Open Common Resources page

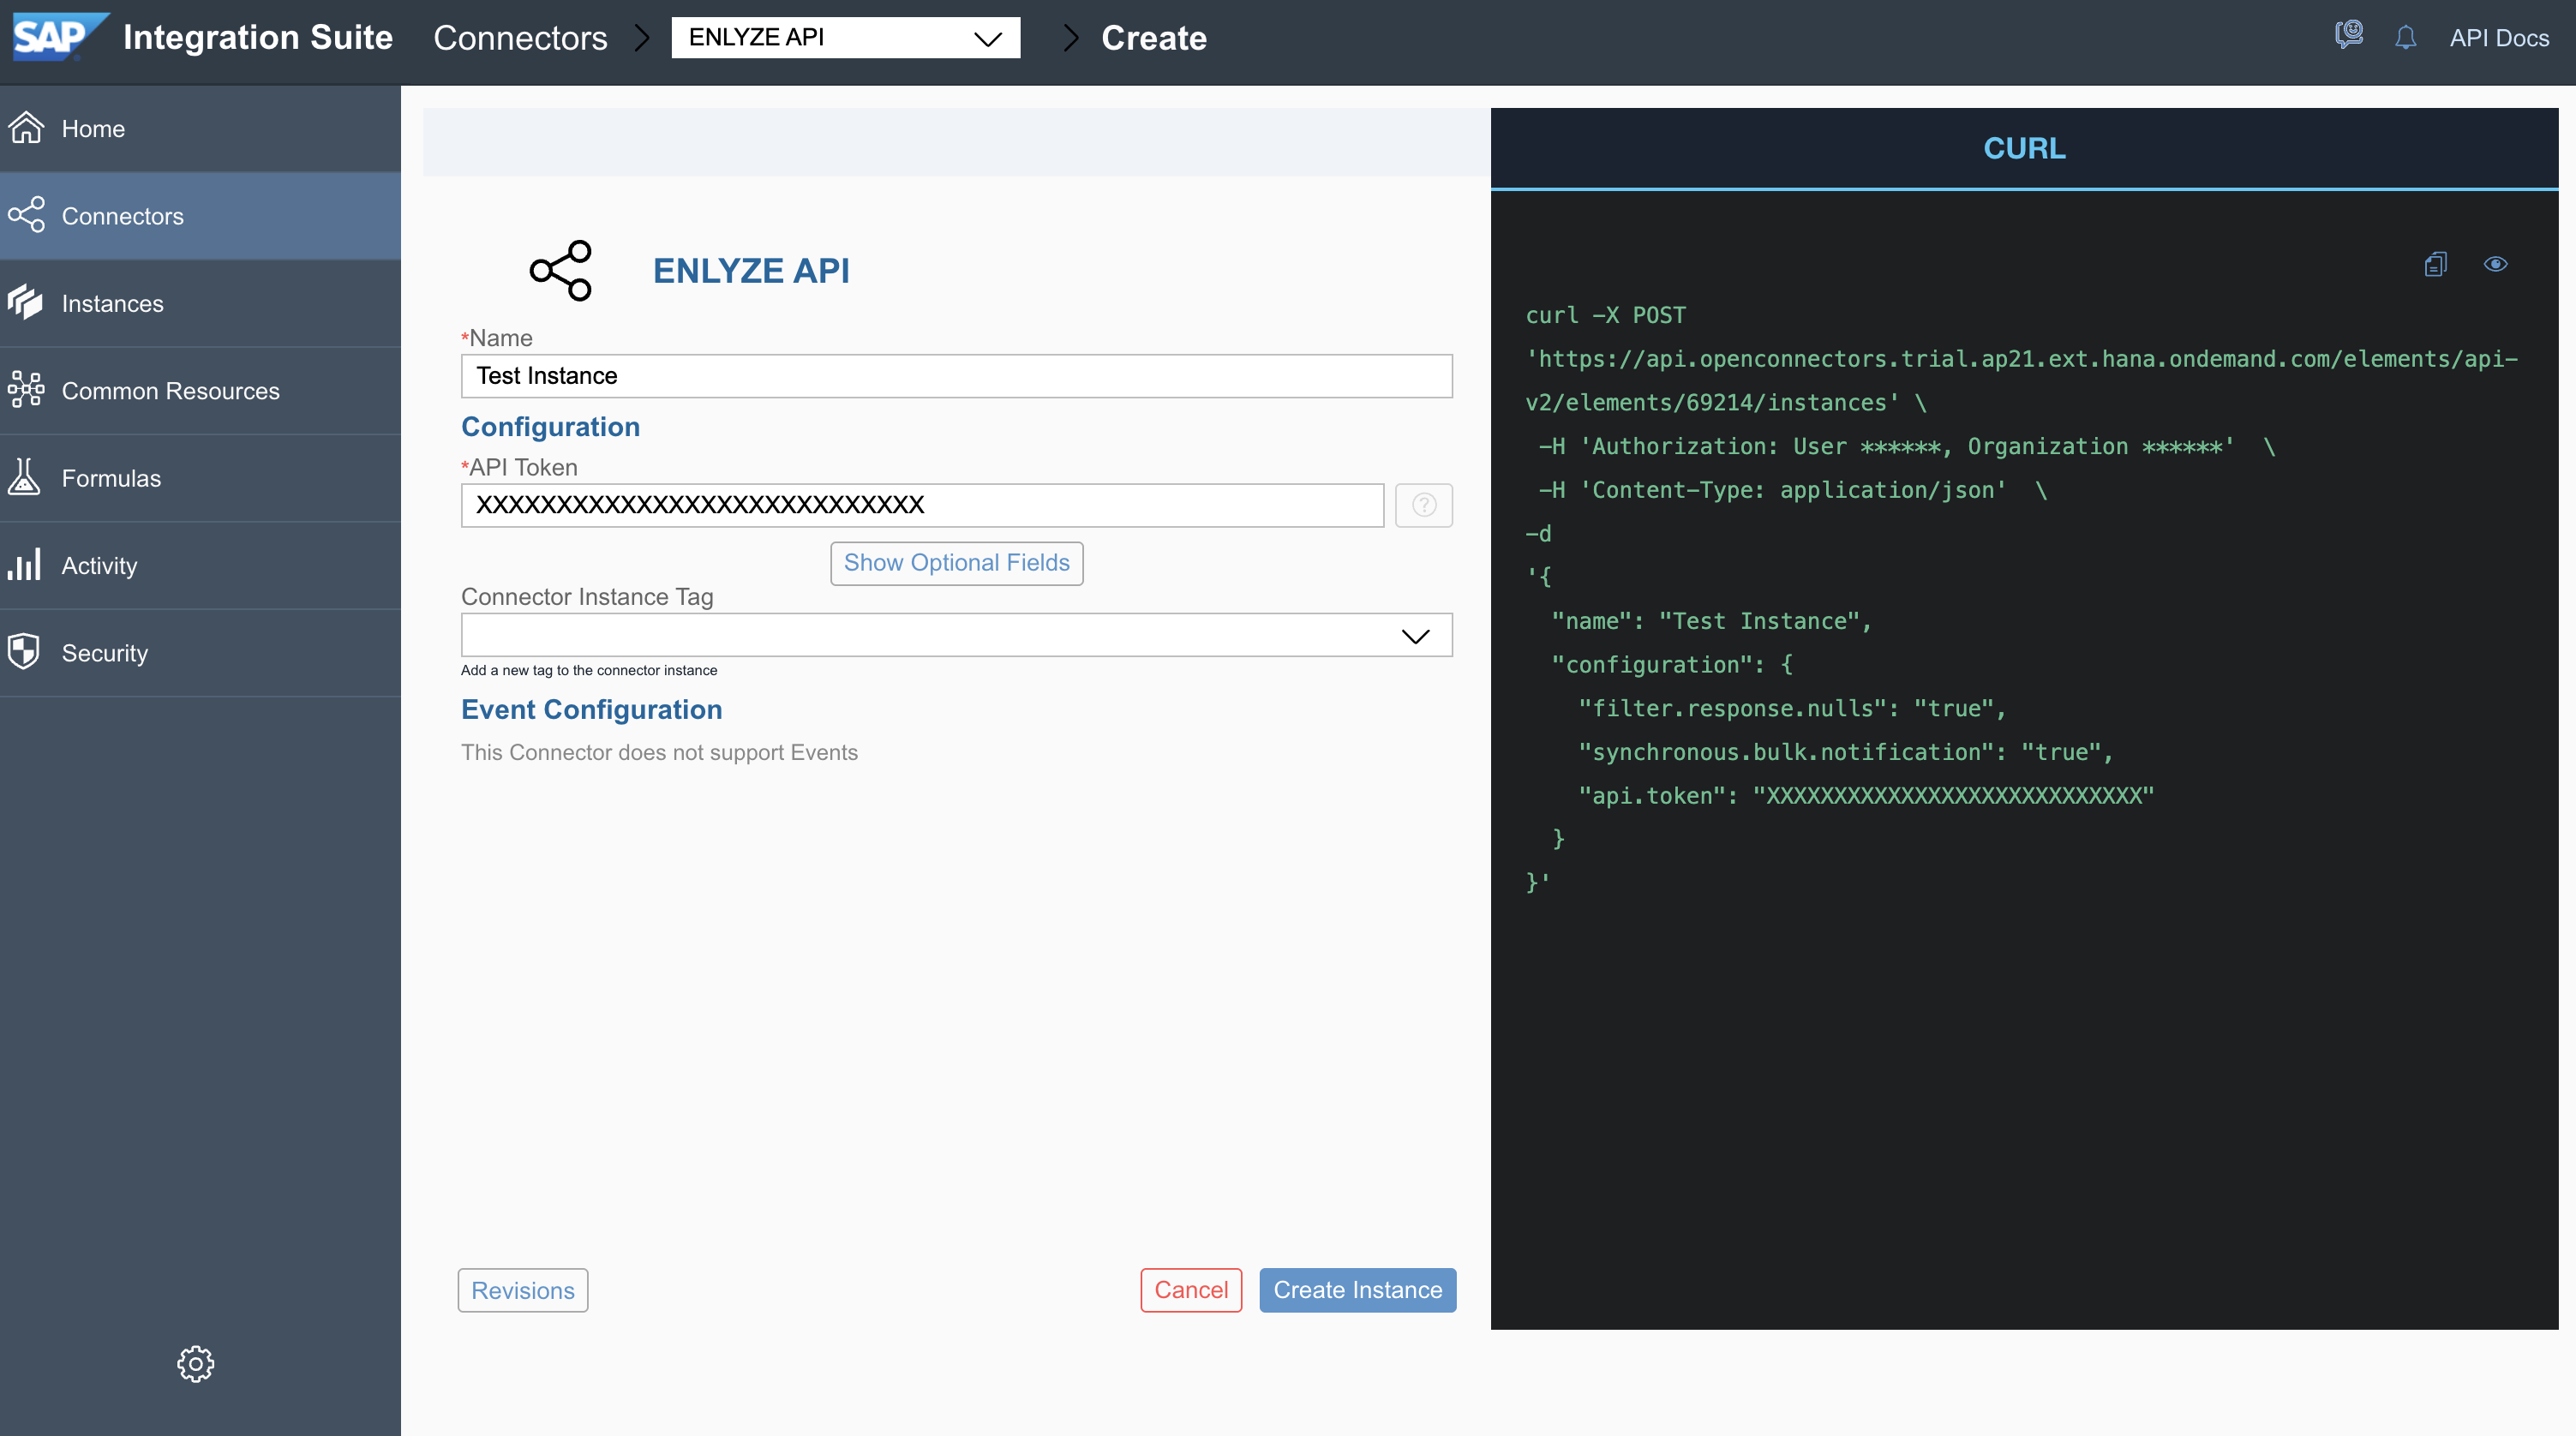pyautogui.click(x=170, y=391)
